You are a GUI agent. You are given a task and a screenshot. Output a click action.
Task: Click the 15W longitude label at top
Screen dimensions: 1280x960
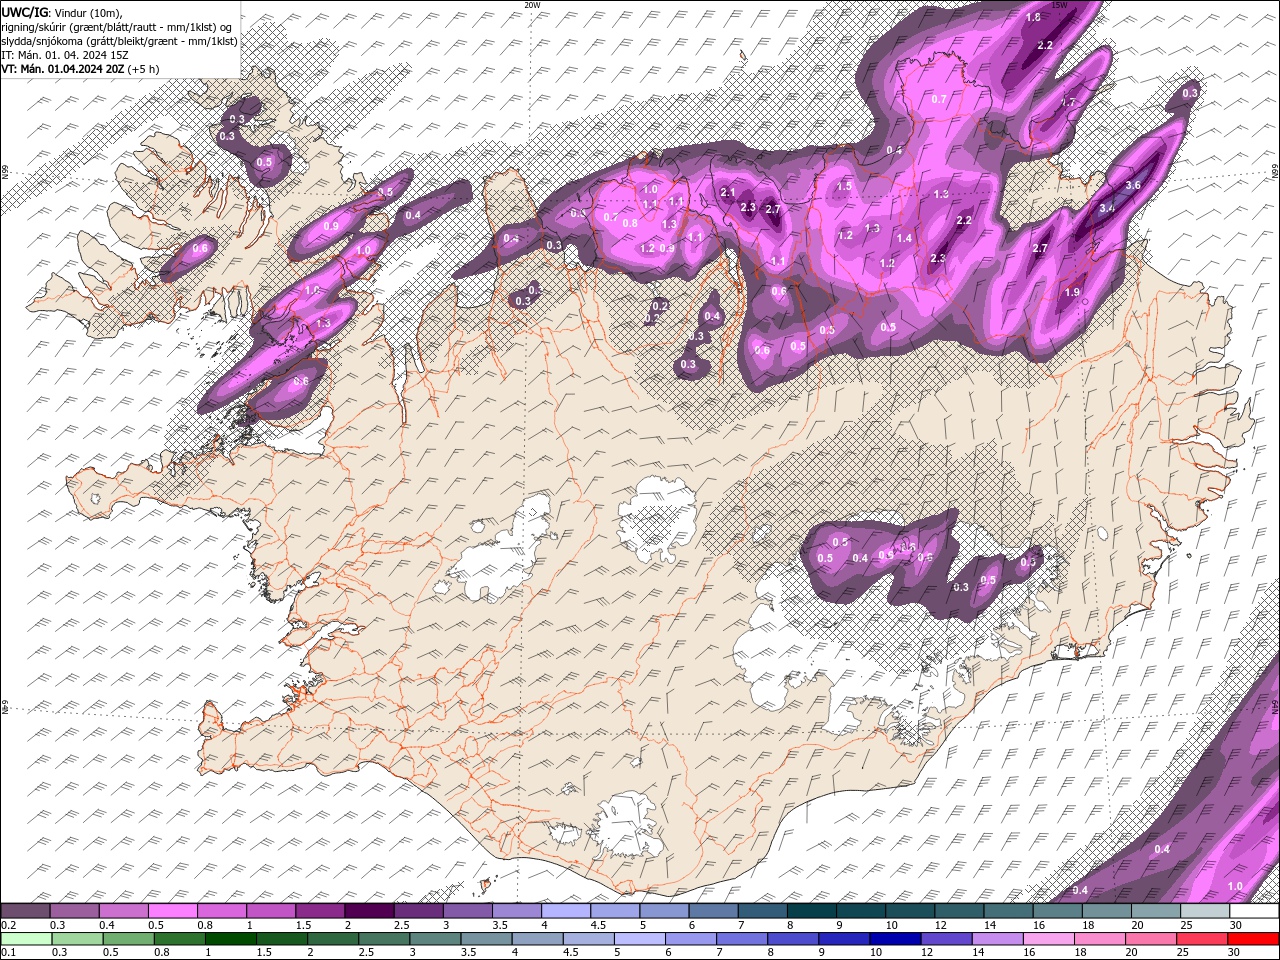(x=1059, y=5)
